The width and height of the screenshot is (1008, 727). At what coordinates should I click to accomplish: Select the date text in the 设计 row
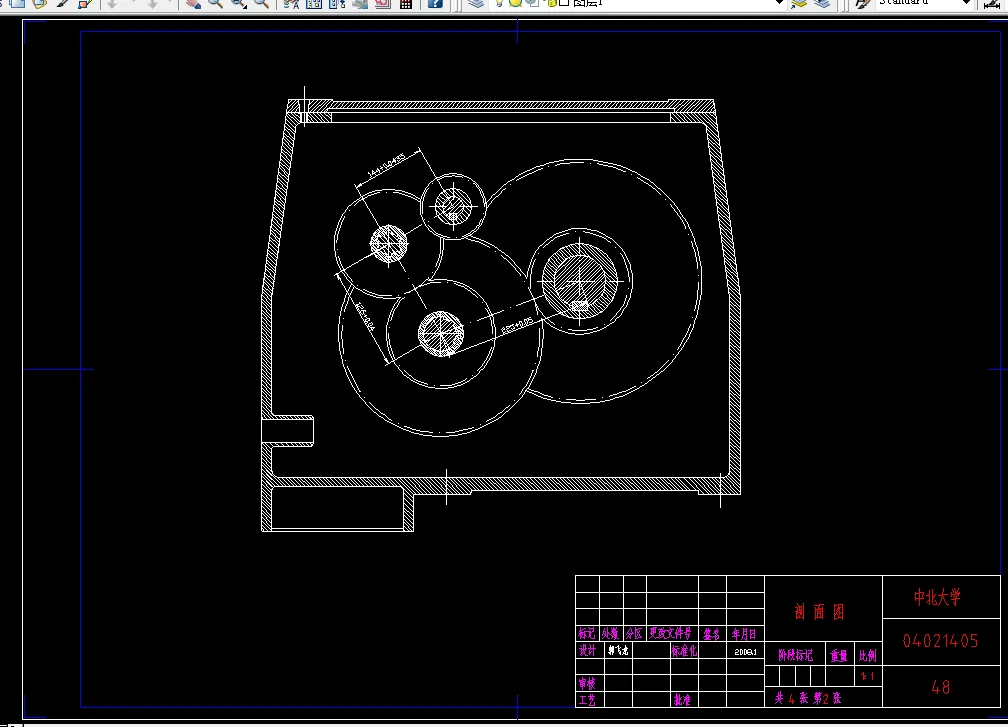pos(746,652)
